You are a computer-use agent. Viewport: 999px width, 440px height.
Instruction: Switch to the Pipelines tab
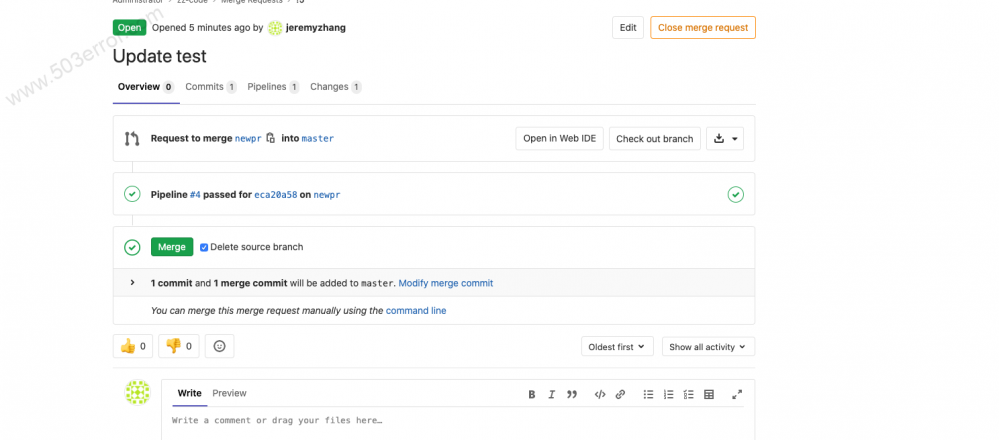point(273,87)
